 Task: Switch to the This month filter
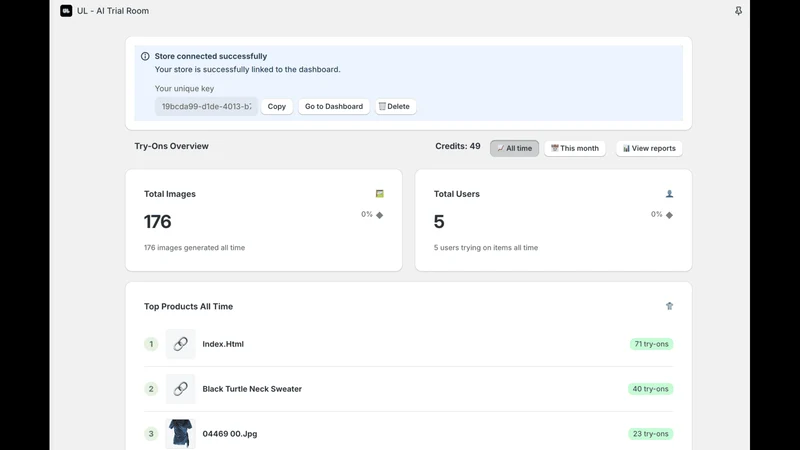click(575, 148)
